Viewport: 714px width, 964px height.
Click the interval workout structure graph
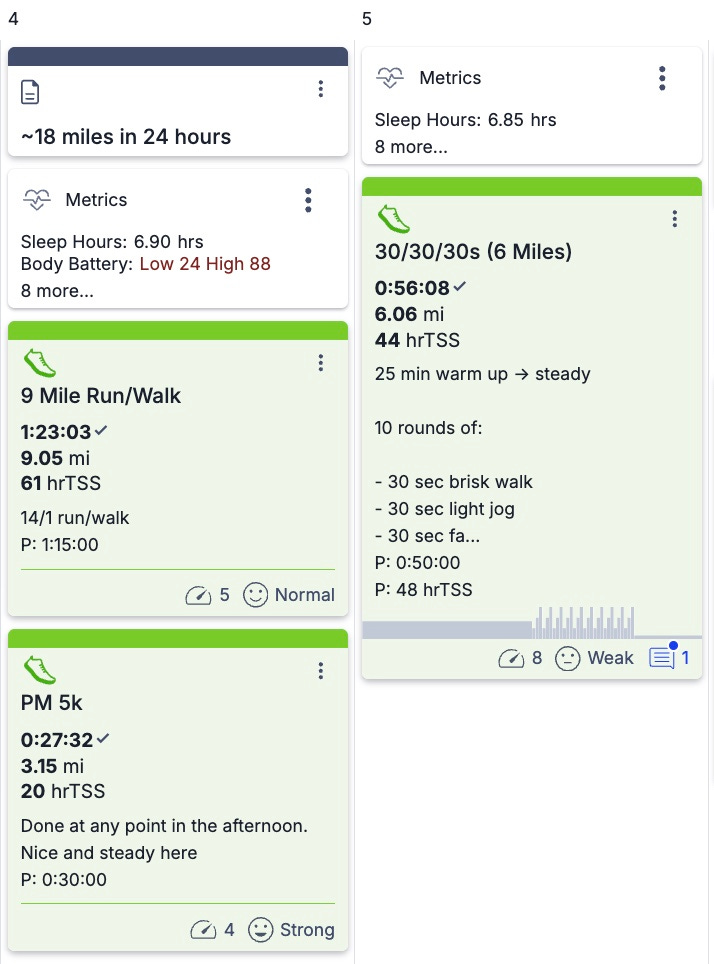[532, 622]
